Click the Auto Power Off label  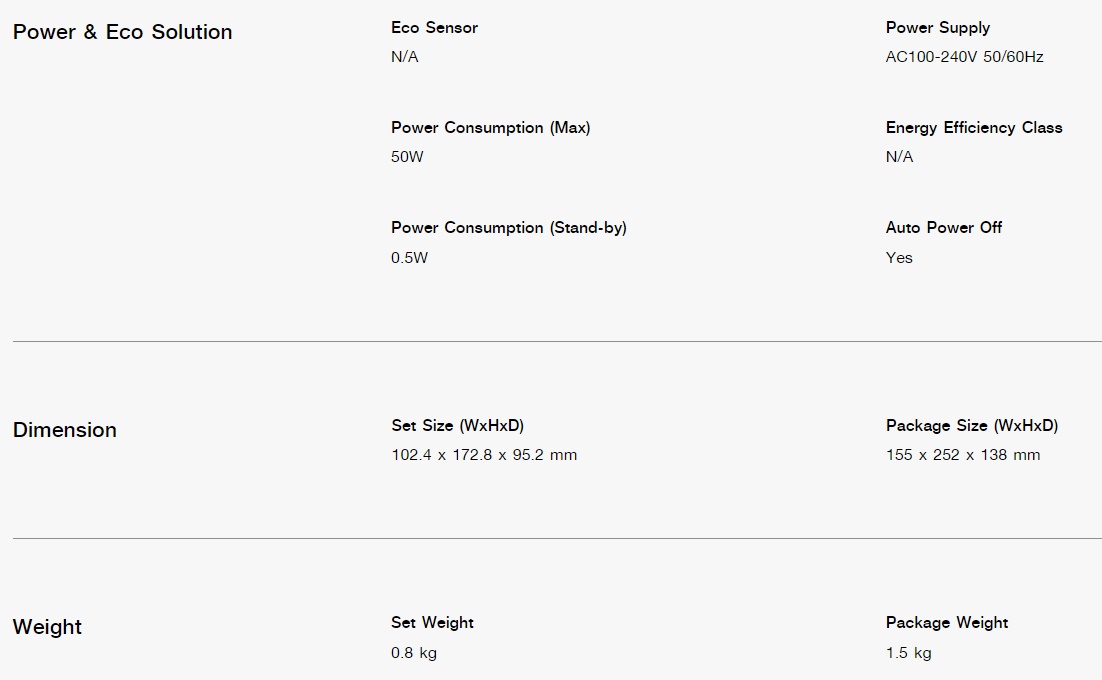(x=944, y=228)
